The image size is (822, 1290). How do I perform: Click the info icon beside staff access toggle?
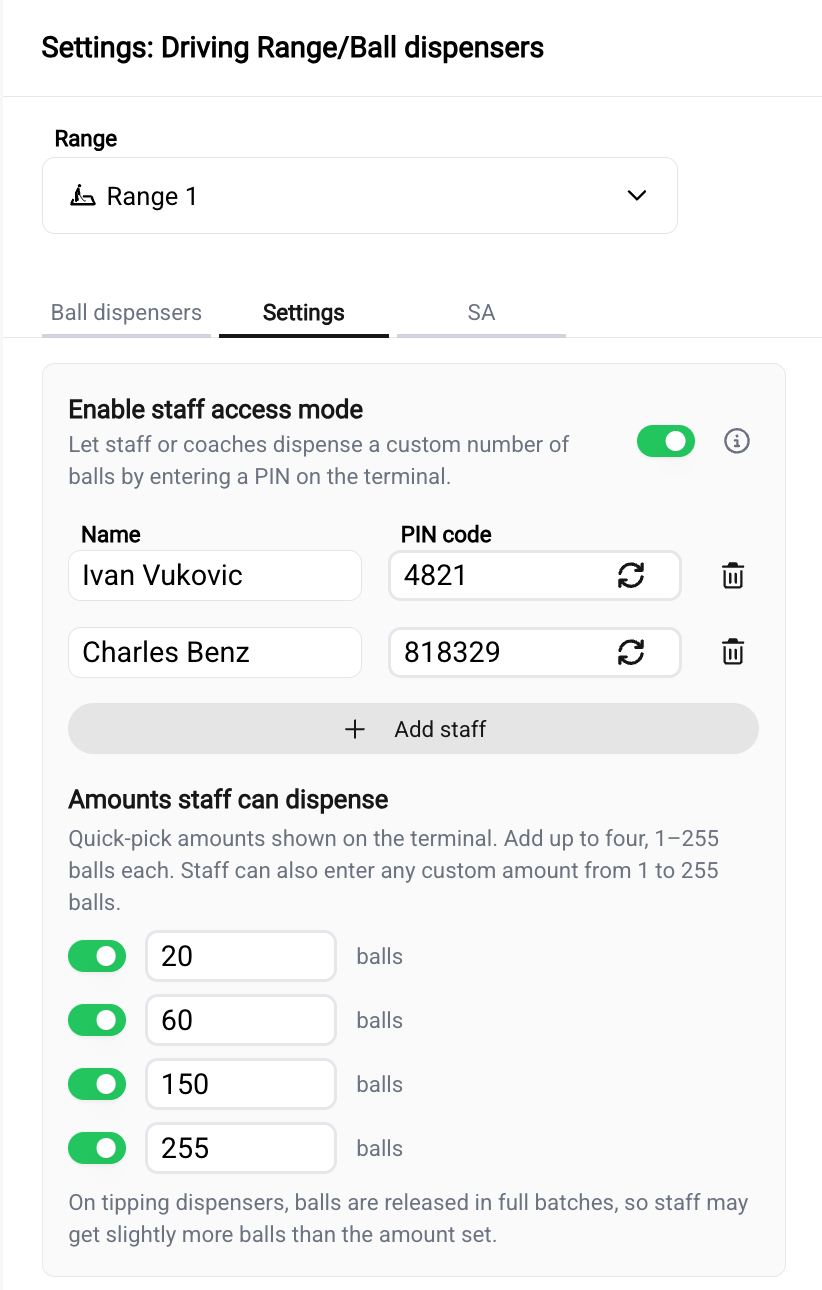737,441
